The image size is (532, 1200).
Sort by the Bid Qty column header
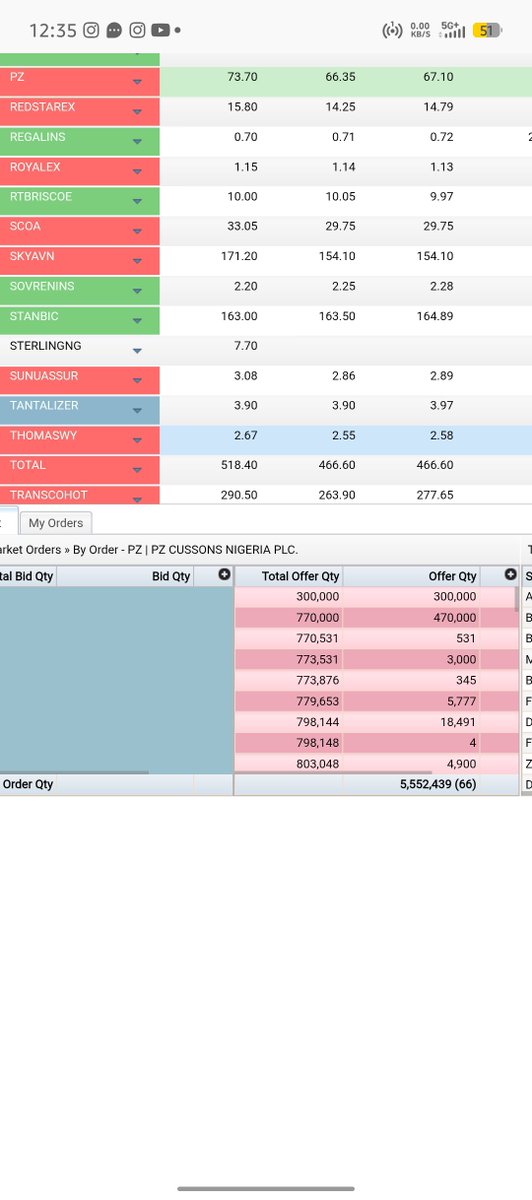(x=171, y=576)
